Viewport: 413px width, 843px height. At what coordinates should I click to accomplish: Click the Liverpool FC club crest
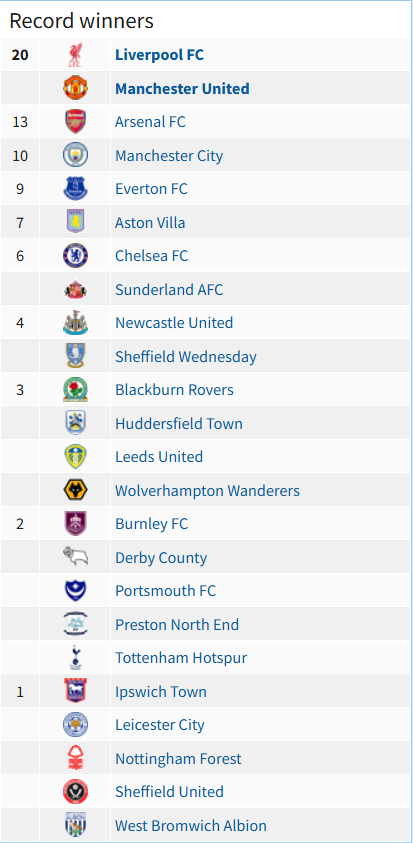[x=75, y=55]
